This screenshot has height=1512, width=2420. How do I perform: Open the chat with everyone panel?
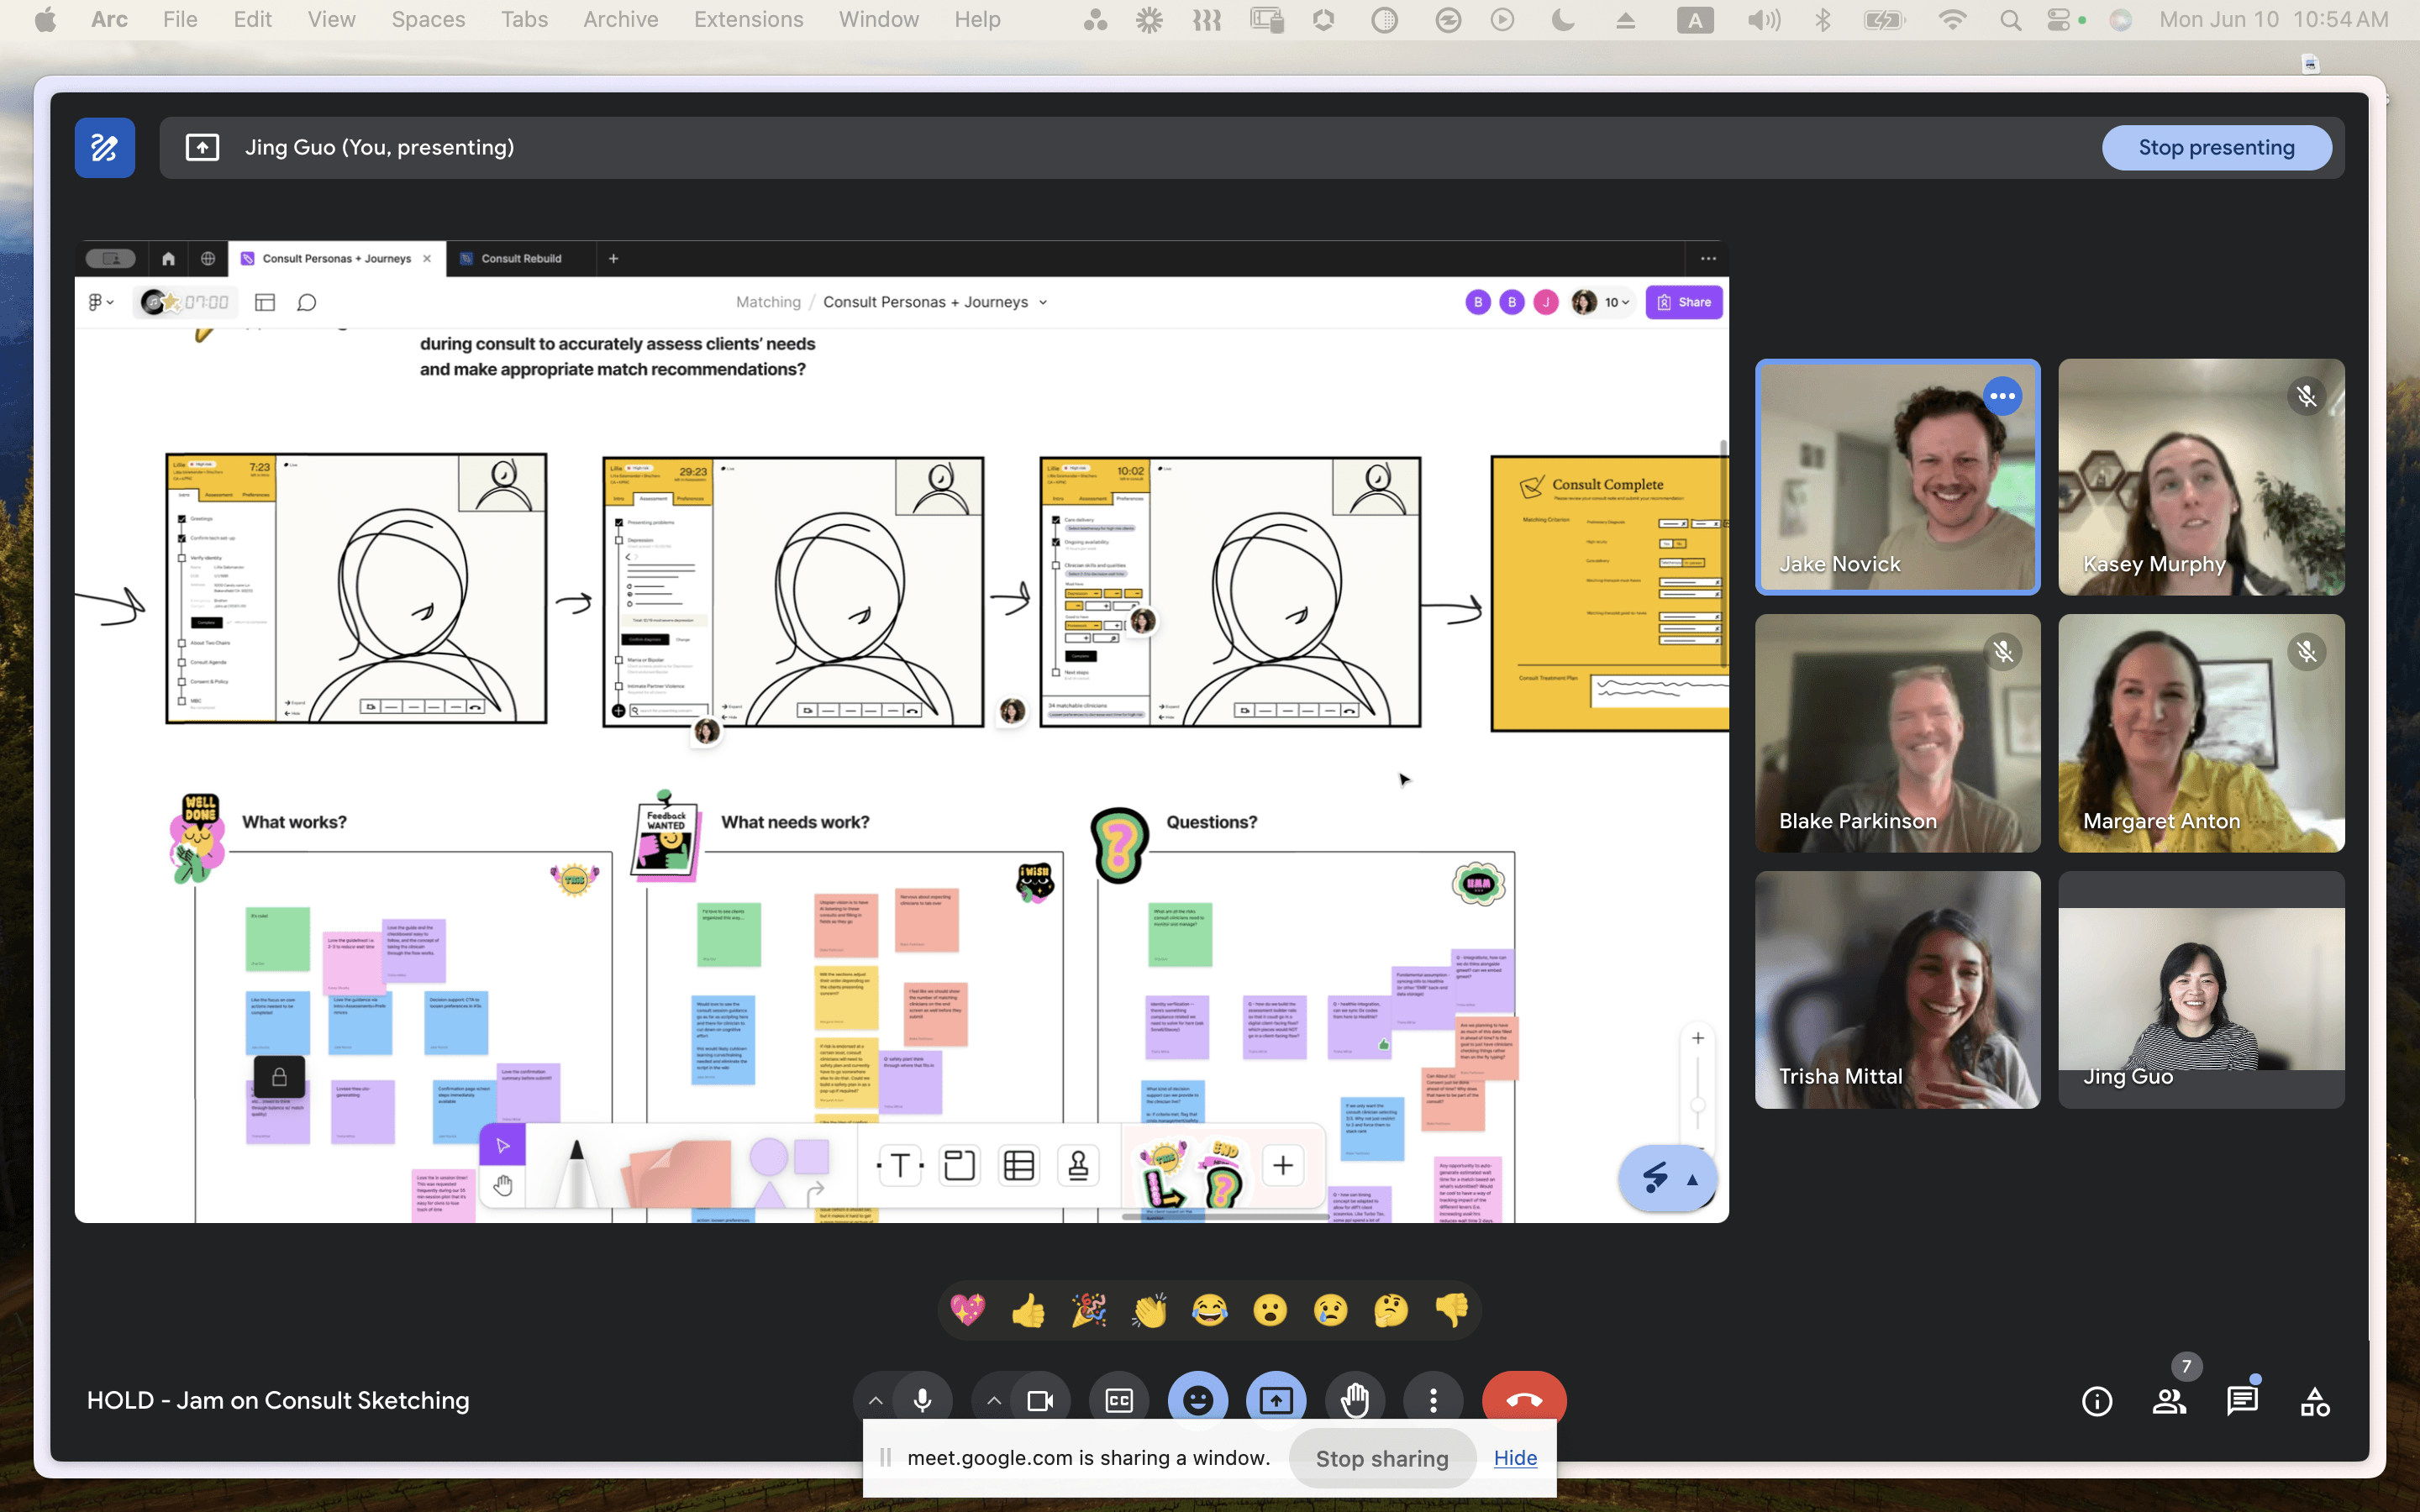click(2242, 1402)
